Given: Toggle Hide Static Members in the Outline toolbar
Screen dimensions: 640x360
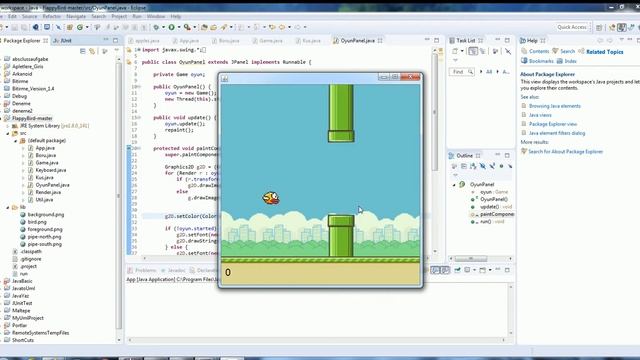Looking at the screenshot, I should (x=492, y=166).
